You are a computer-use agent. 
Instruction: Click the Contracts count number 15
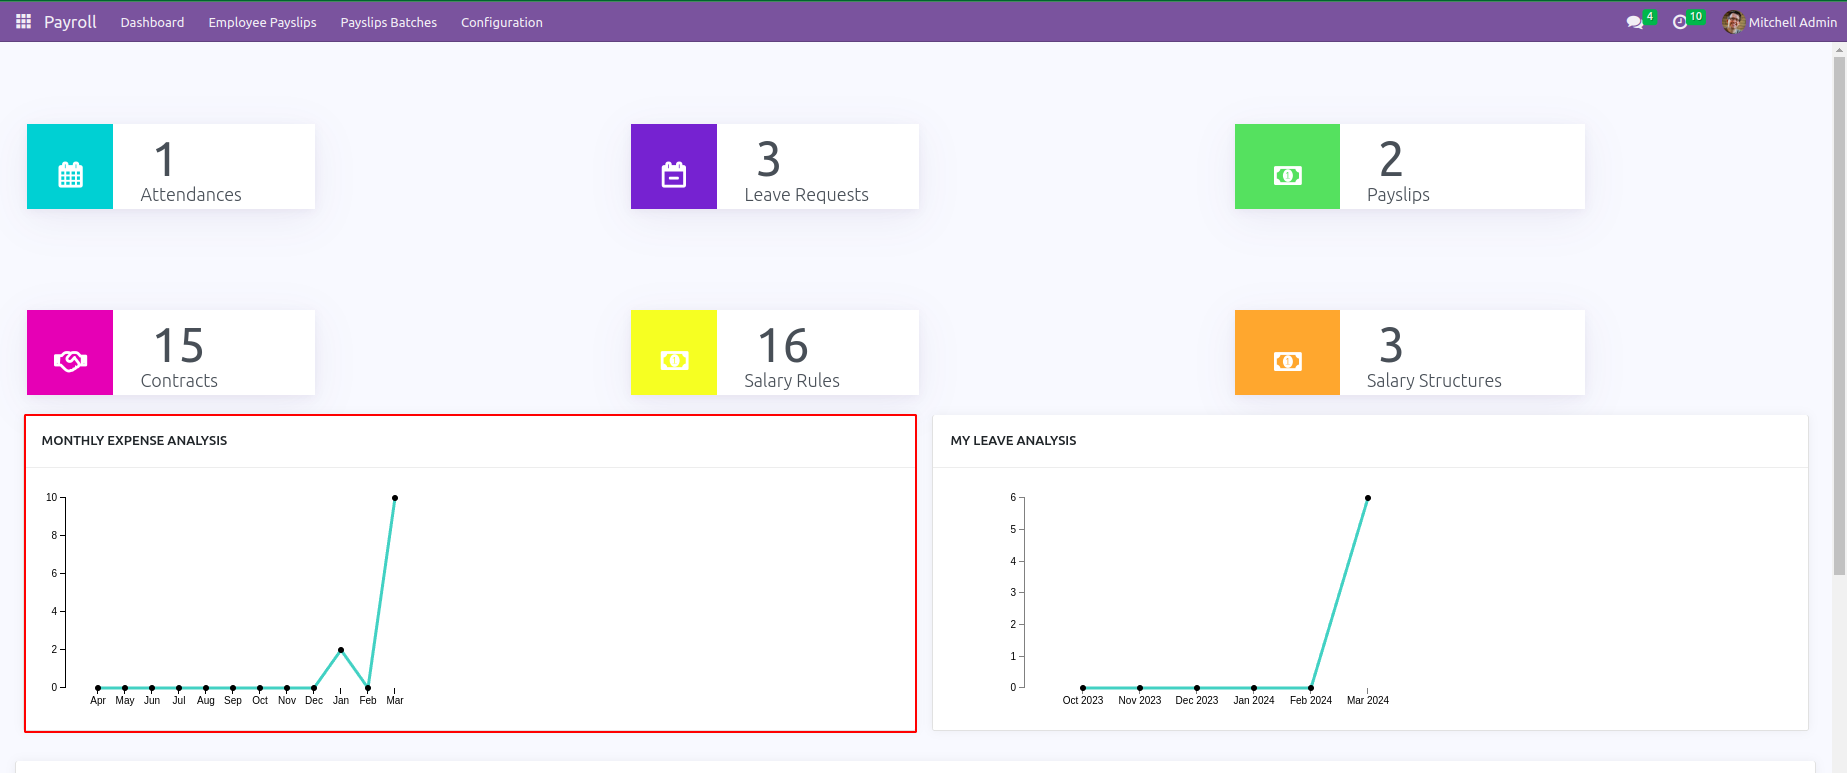179,346
